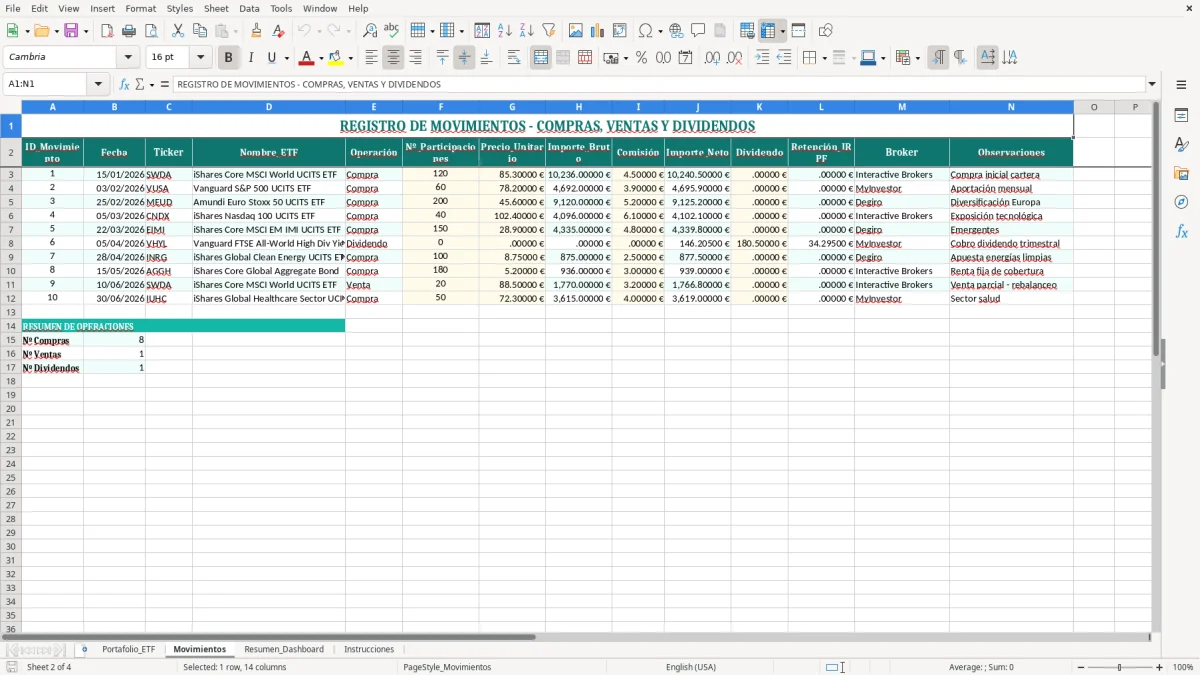1200x675 pixels.
Task: Apply the yellow background color swatch
Action: (336, 58)
